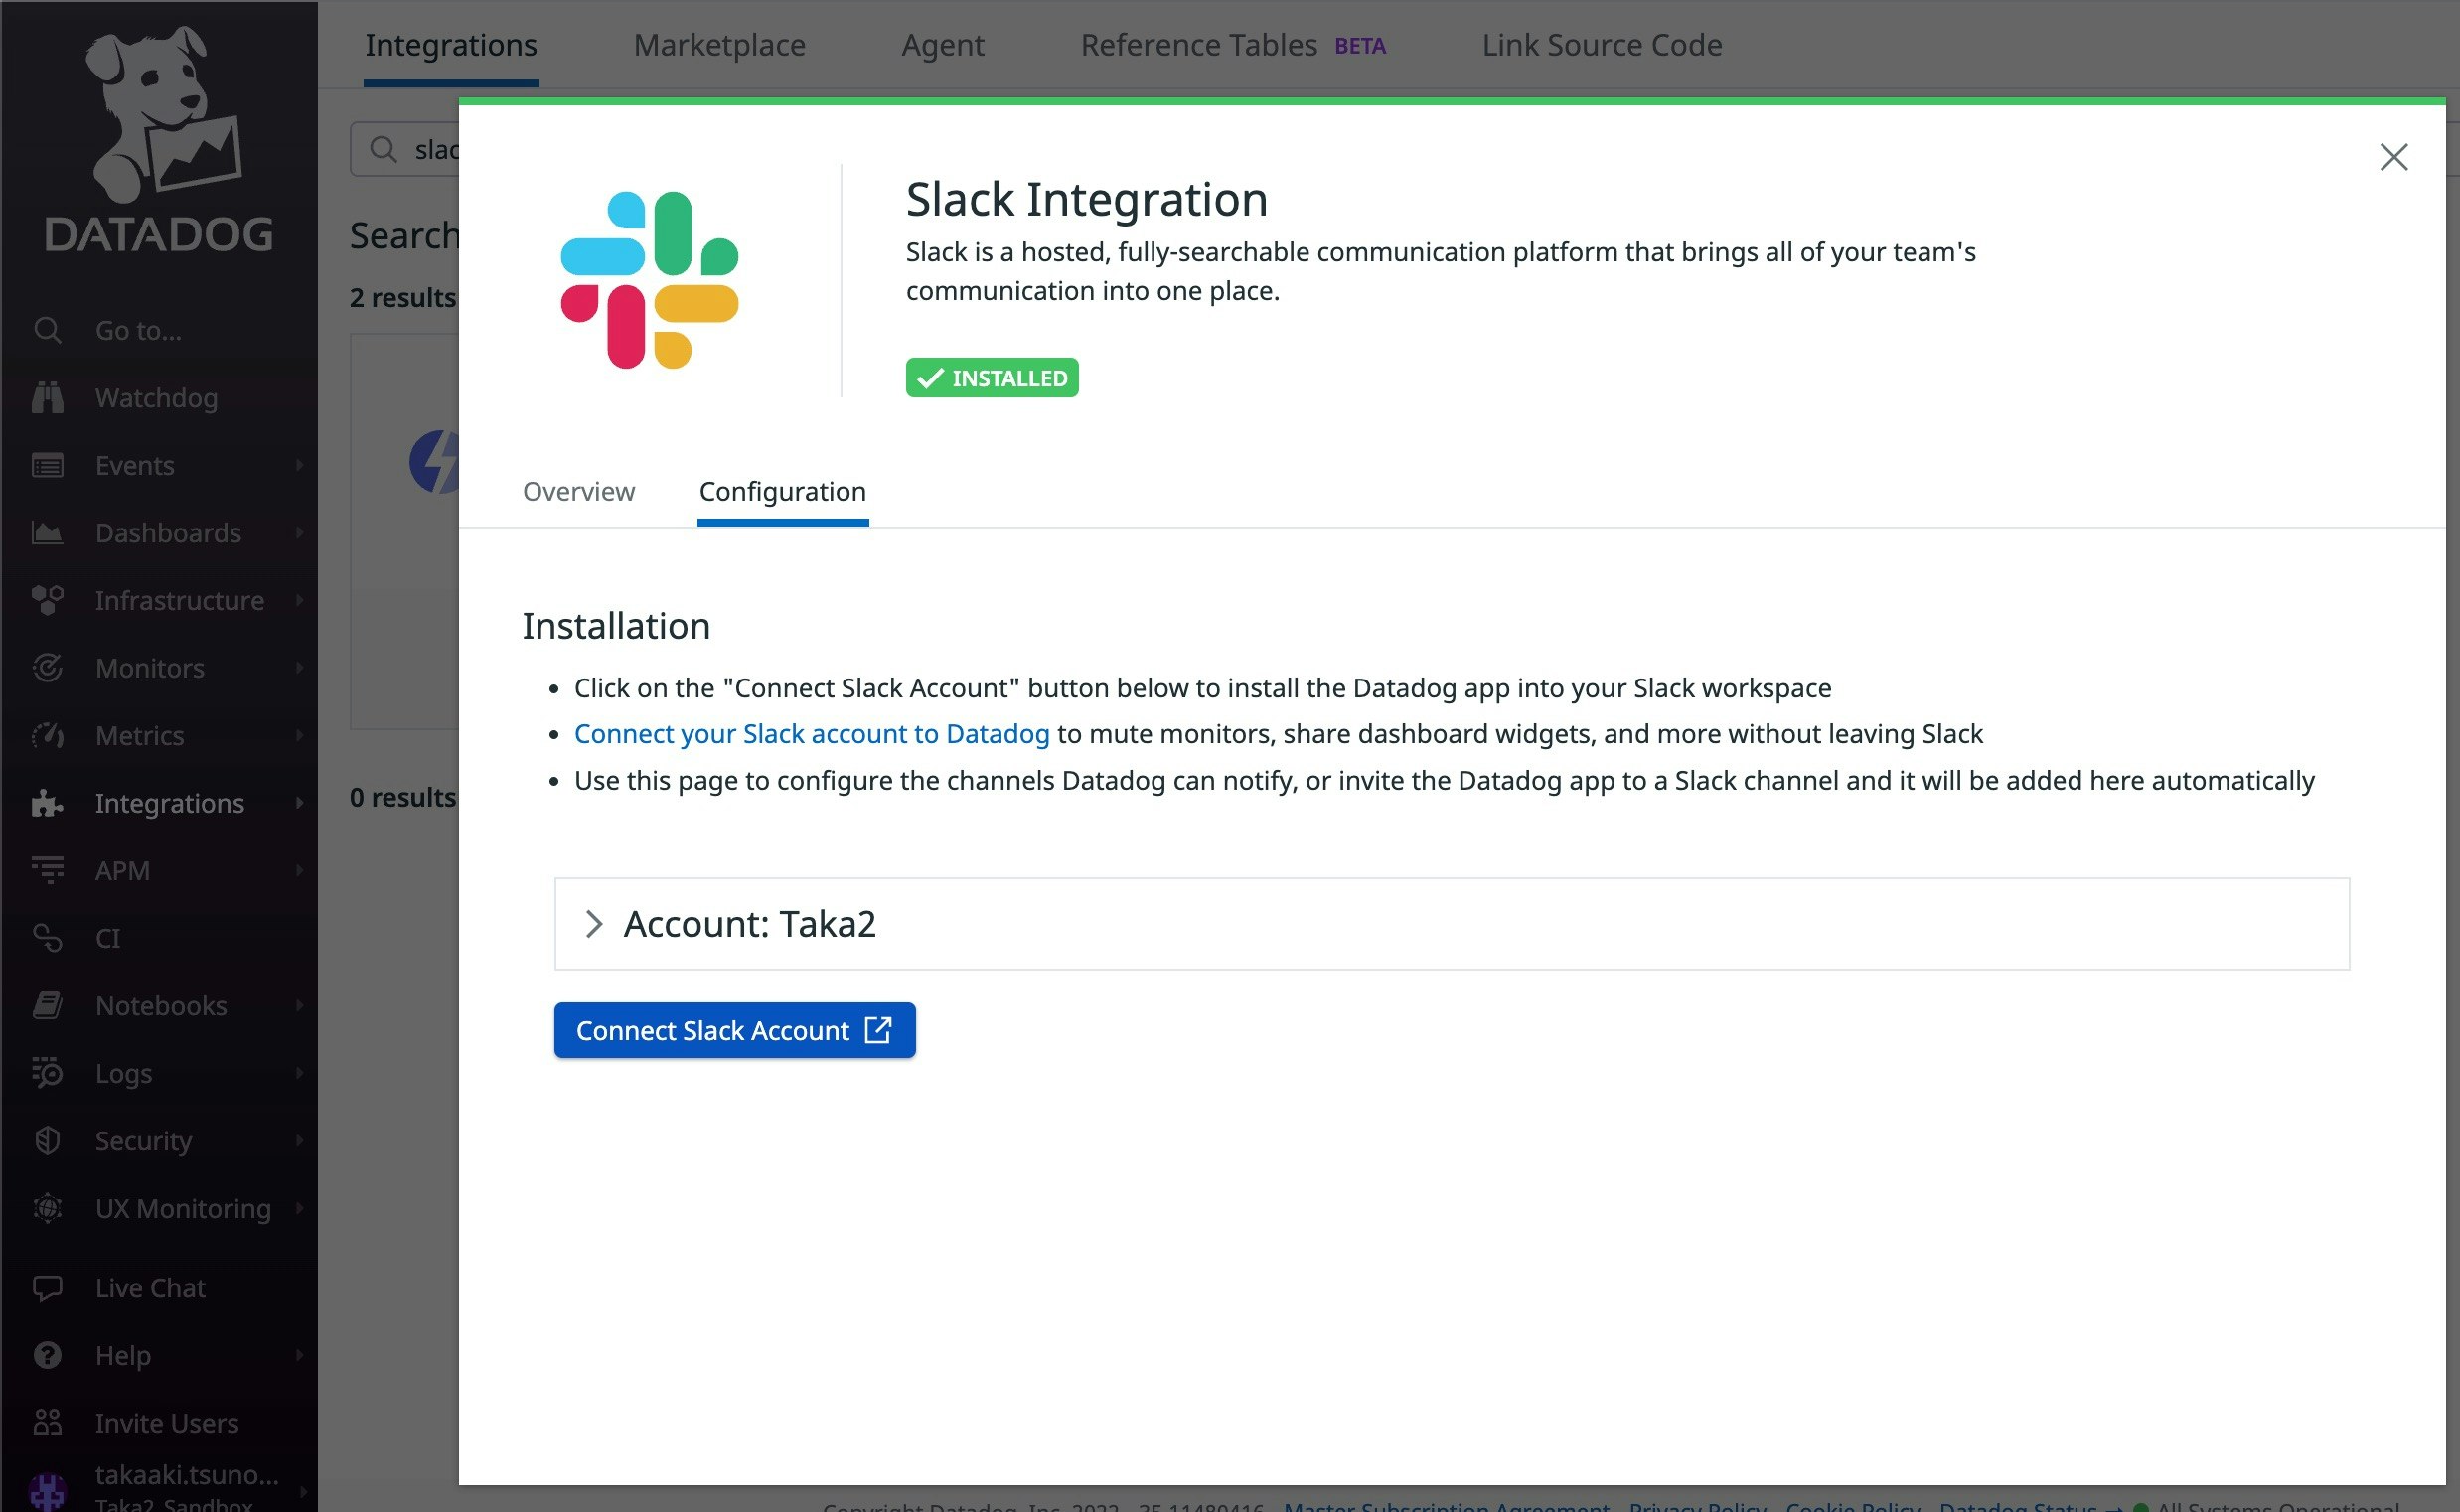The height and width of the screenshot is (1512, 2460).
Task: Switch to the Overview tab
Action: pyautogui.click(x=578, y=492)
